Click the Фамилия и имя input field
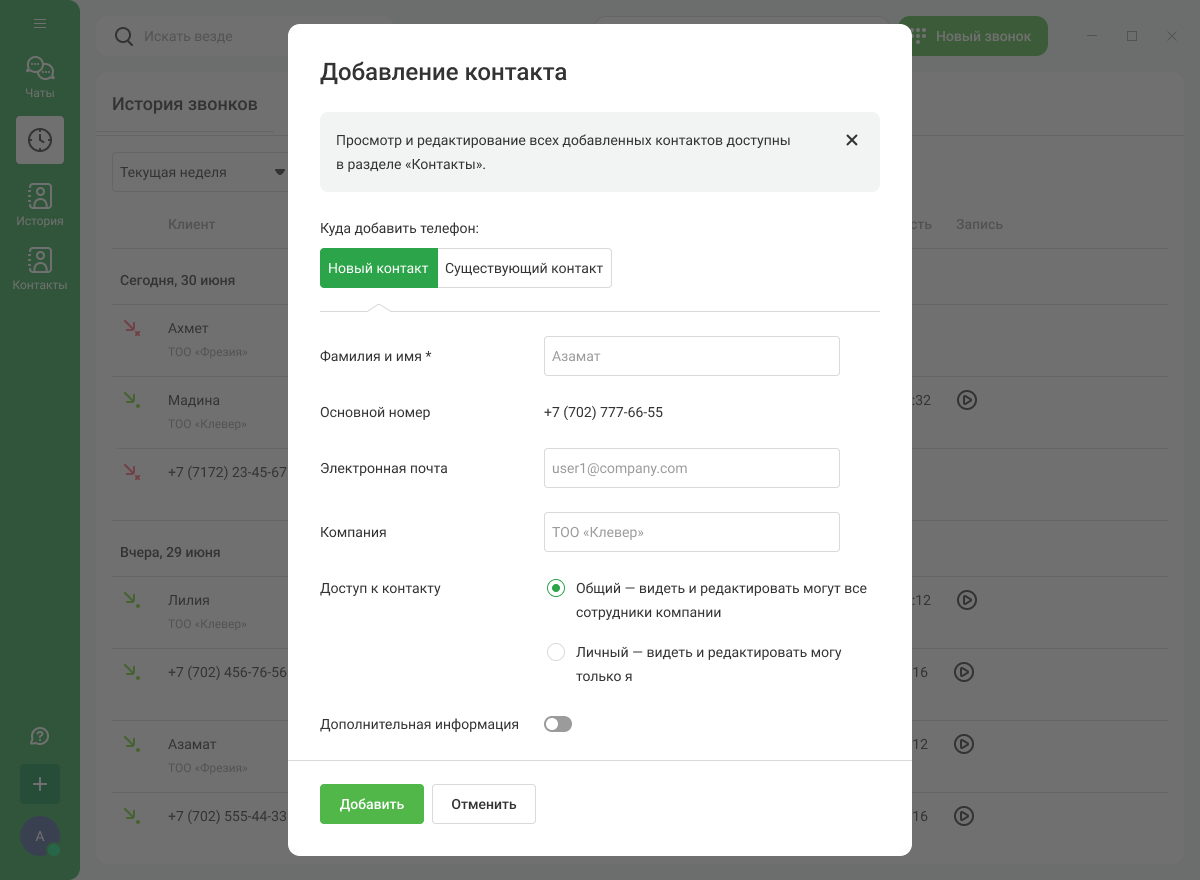 tap(691, 356)
